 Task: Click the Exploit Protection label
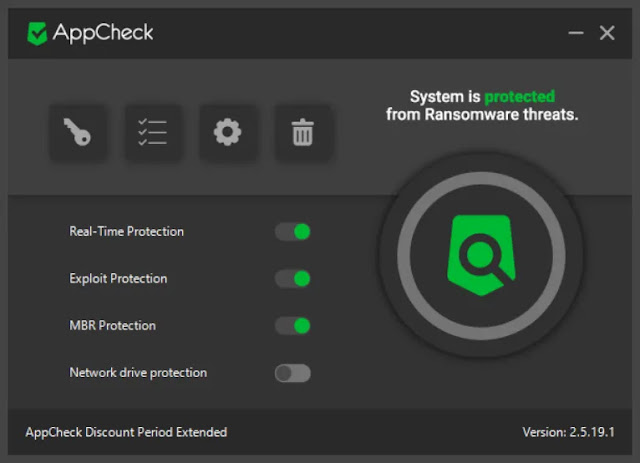[118, 278]
